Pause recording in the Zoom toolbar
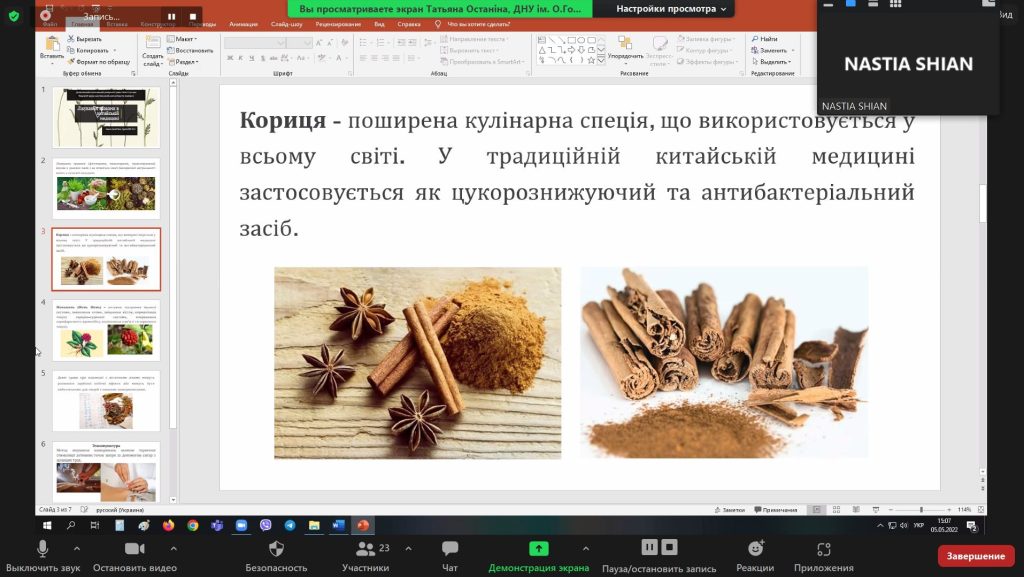1024x577 pixels. pyautogui.click(x=649, y=547)
